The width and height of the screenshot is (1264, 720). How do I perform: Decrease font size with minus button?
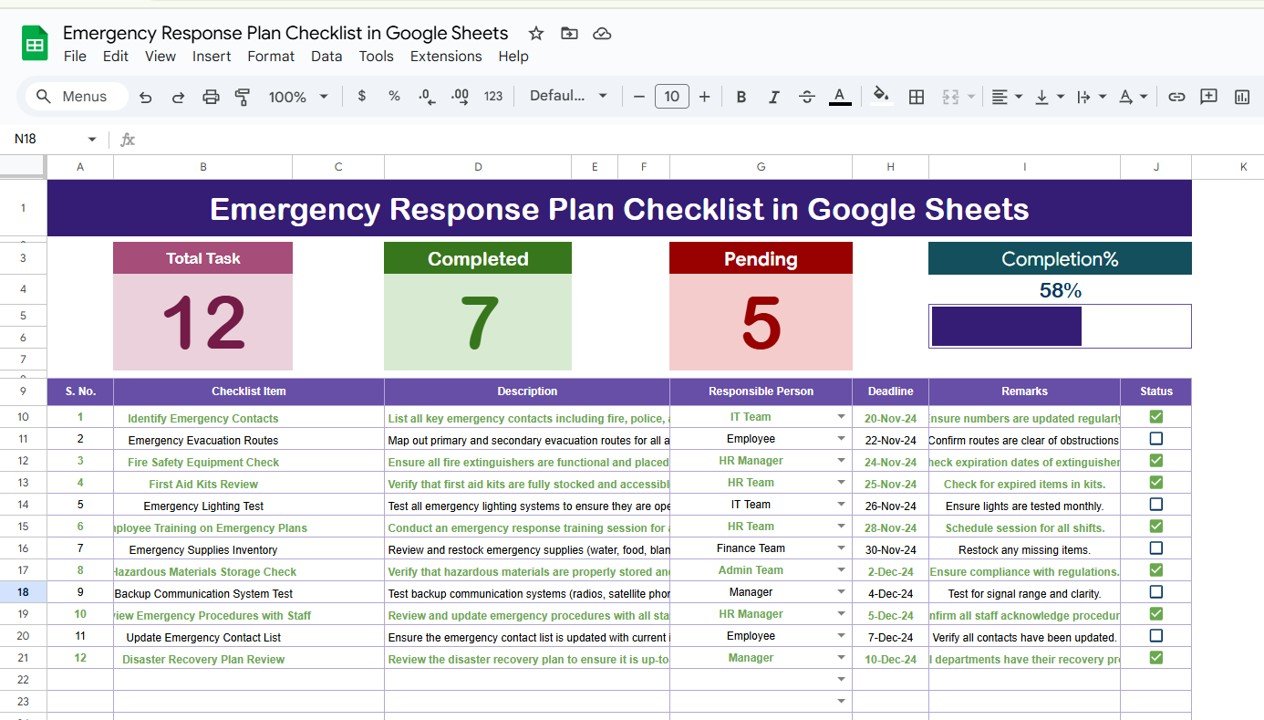[x=639, y=96]
